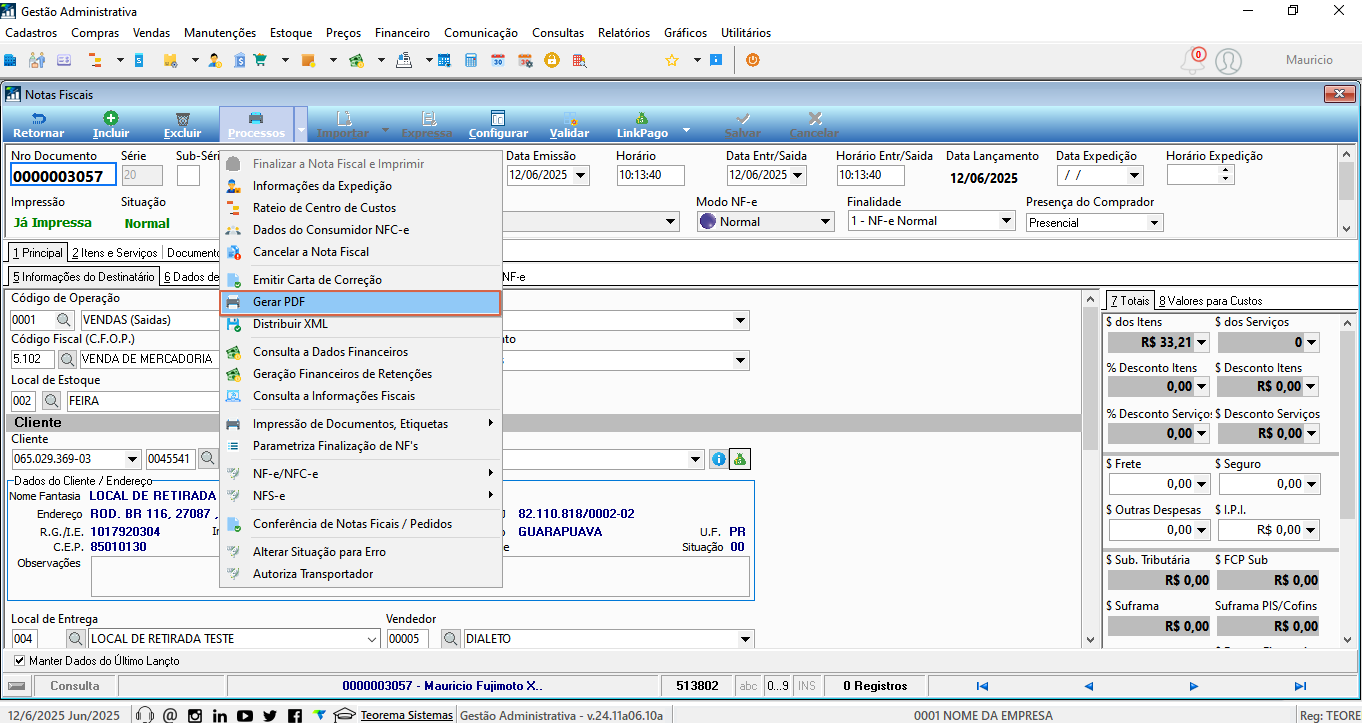Go to last record navigation button
The image size is (1362, 723).
1300,686
